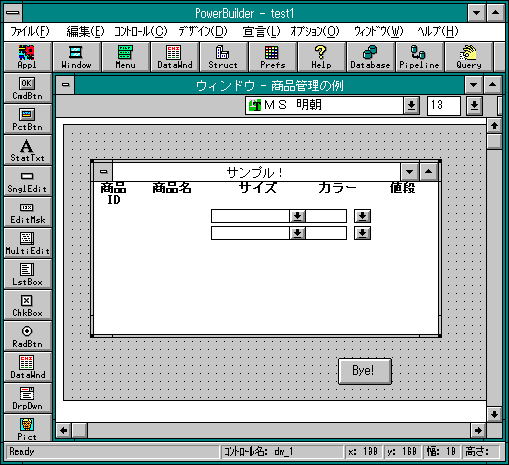Click the horizontal scrollbar right arrow

point(478,430)
